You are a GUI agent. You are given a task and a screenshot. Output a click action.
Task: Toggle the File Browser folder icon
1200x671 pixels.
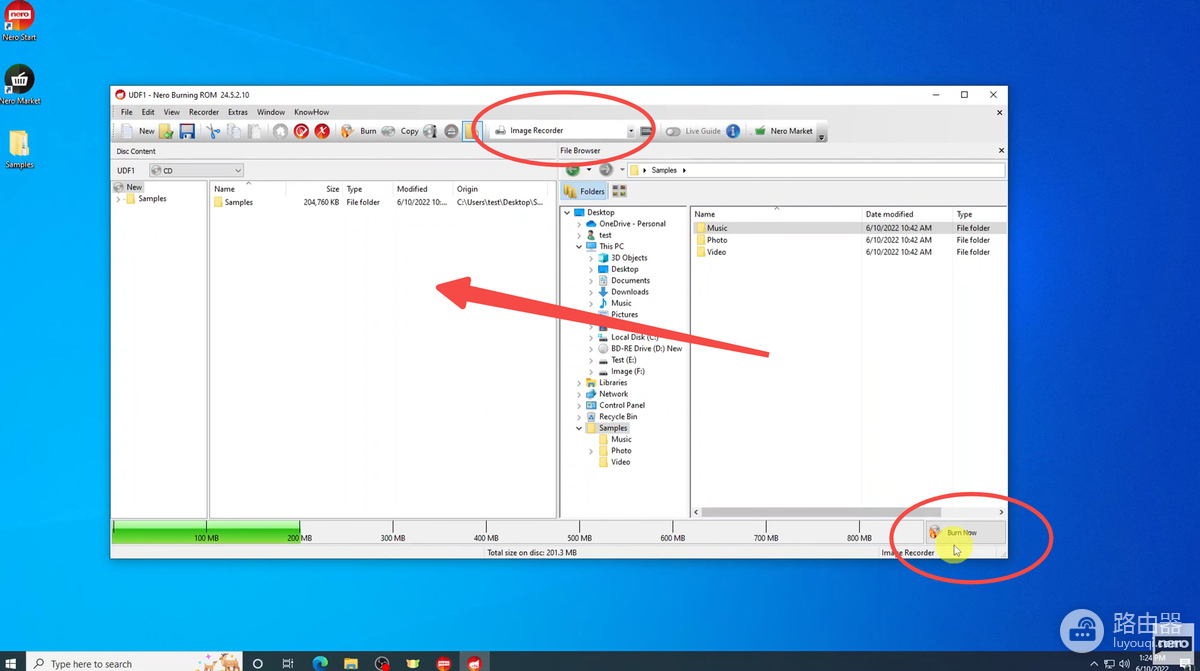point(473,131)
